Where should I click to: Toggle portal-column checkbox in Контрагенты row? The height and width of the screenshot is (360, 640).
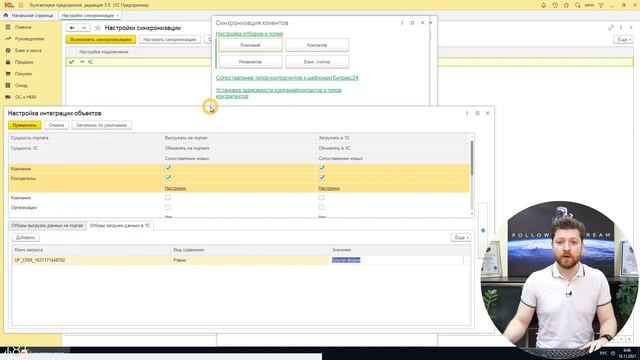[168, 178]
